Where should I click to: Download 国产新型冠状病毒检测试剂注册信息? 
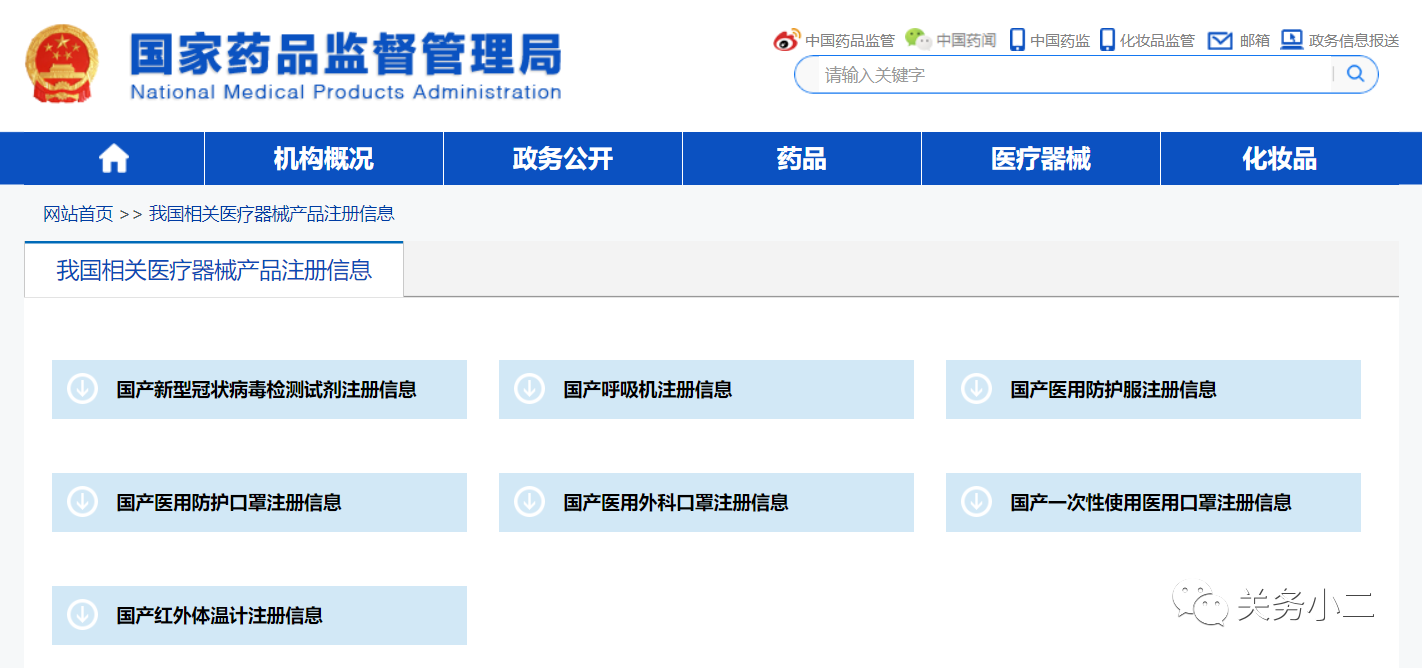pyautogui.click(x=267, y=389)
